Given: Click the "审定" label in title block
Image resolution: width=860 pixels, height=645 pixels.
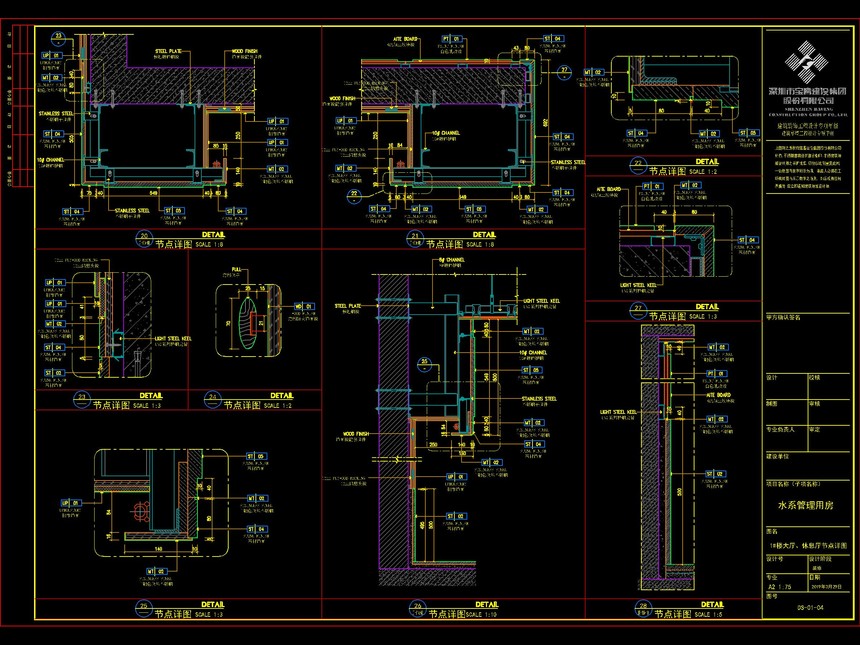Looking at the screenshot, I should point(814,429).
